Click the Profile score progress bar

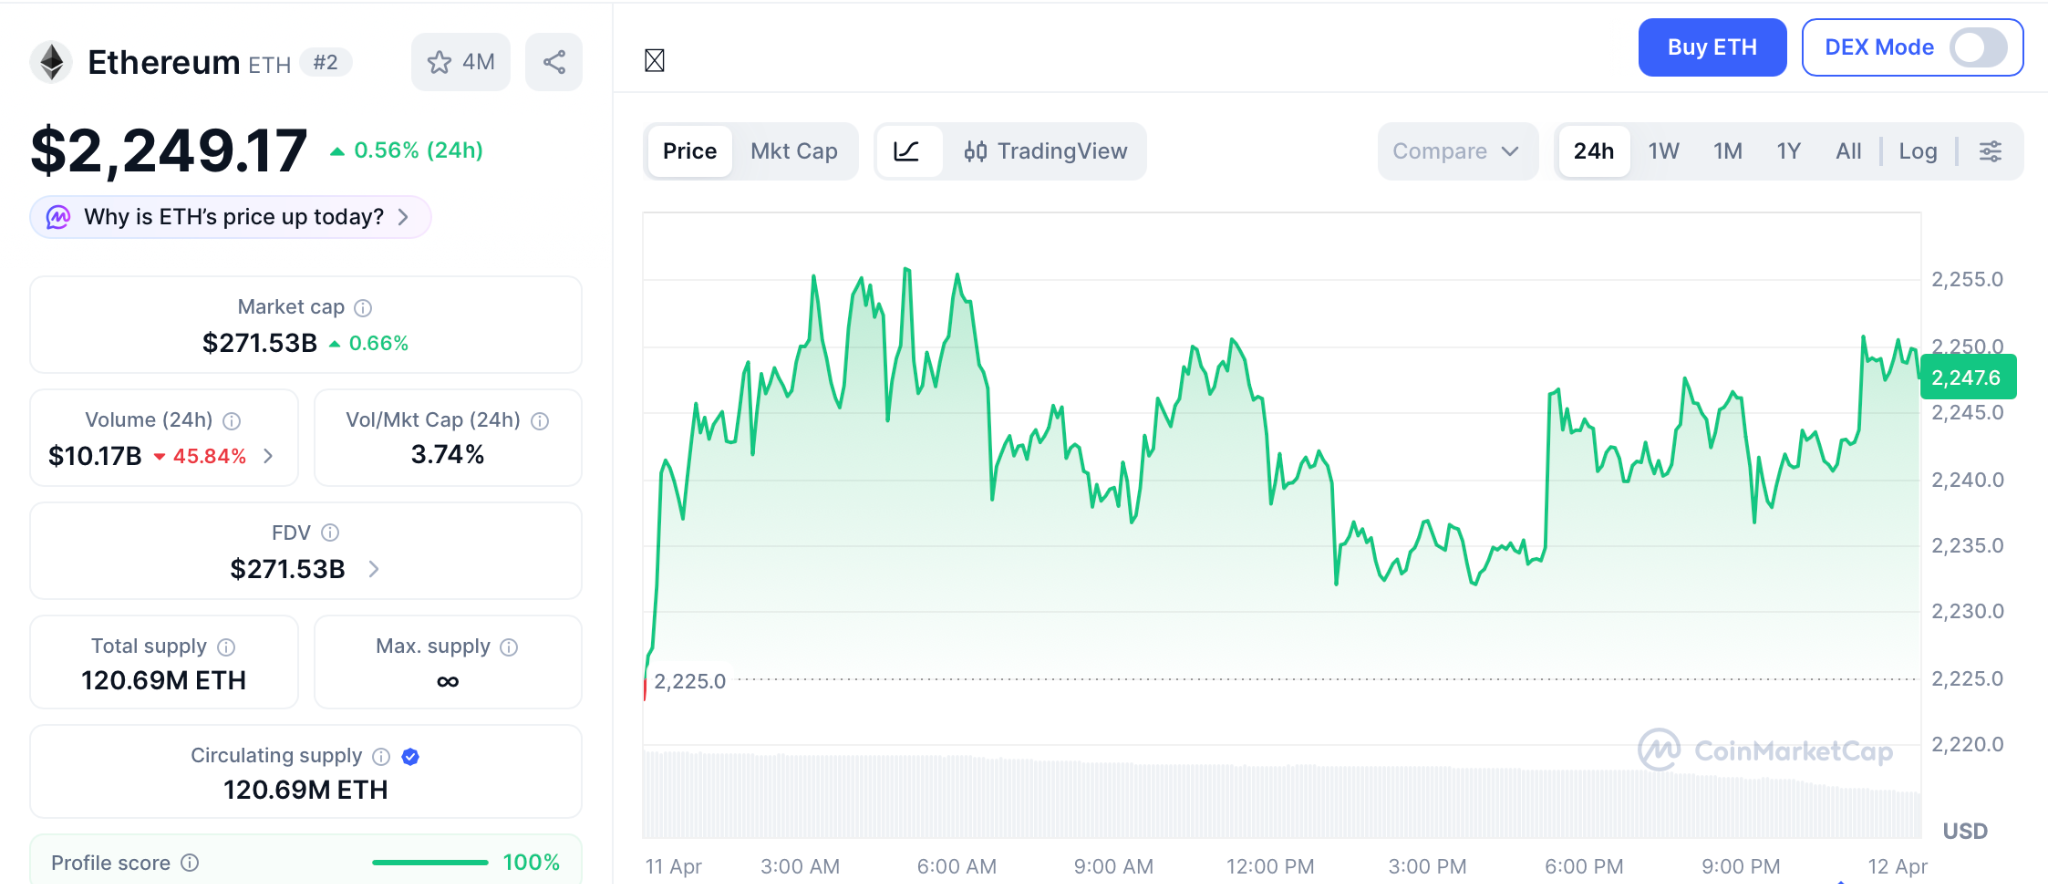point(430,862)
